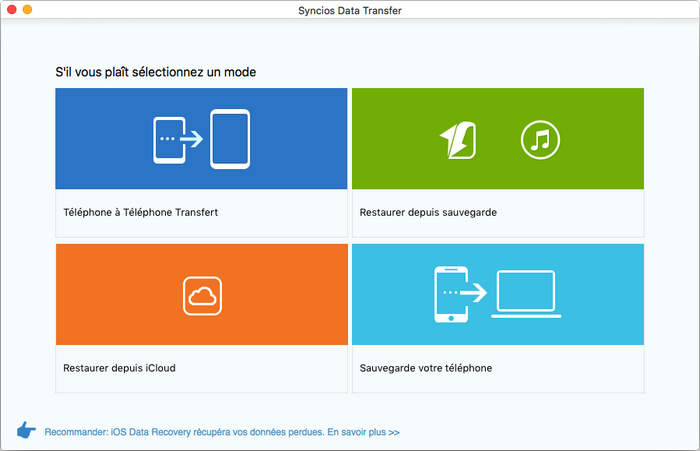Select Restaurer depuis sauvegarde label
This screenshot has height=451, width=700.
(428, 213)
